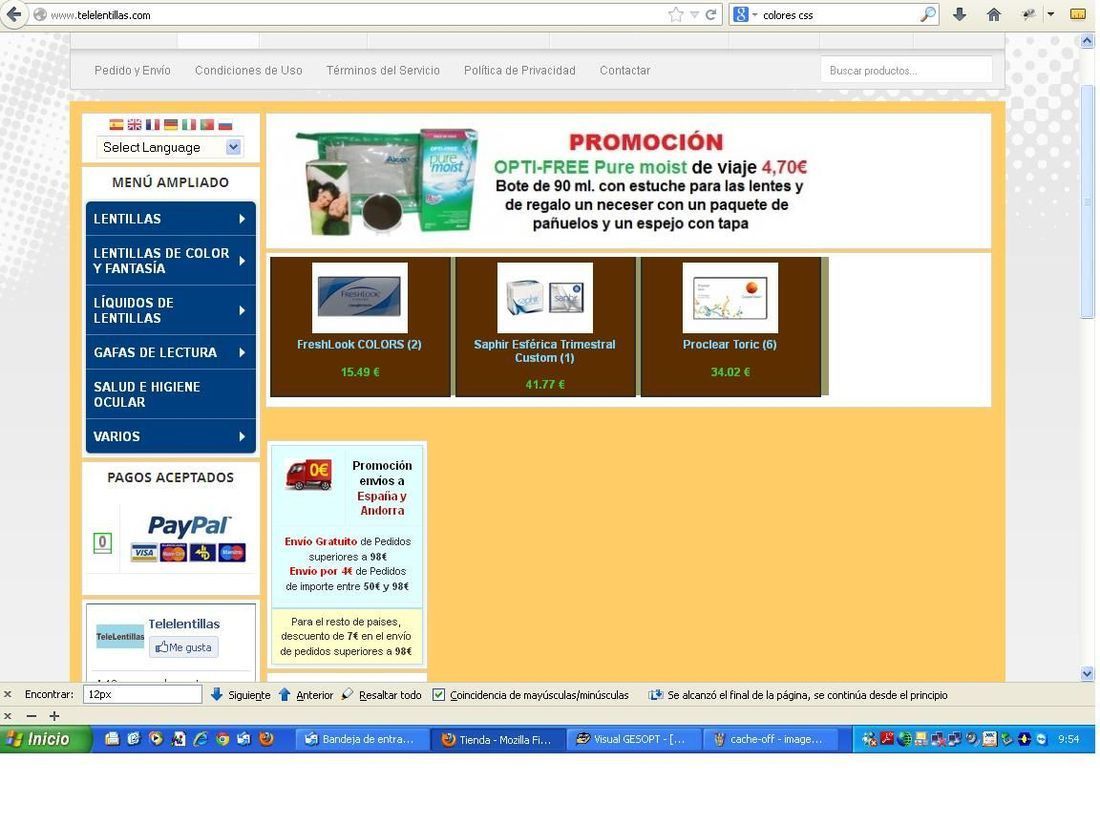1100x825 pixels.
Task: Open the Select Language dropdown
Action: (170, 147)
